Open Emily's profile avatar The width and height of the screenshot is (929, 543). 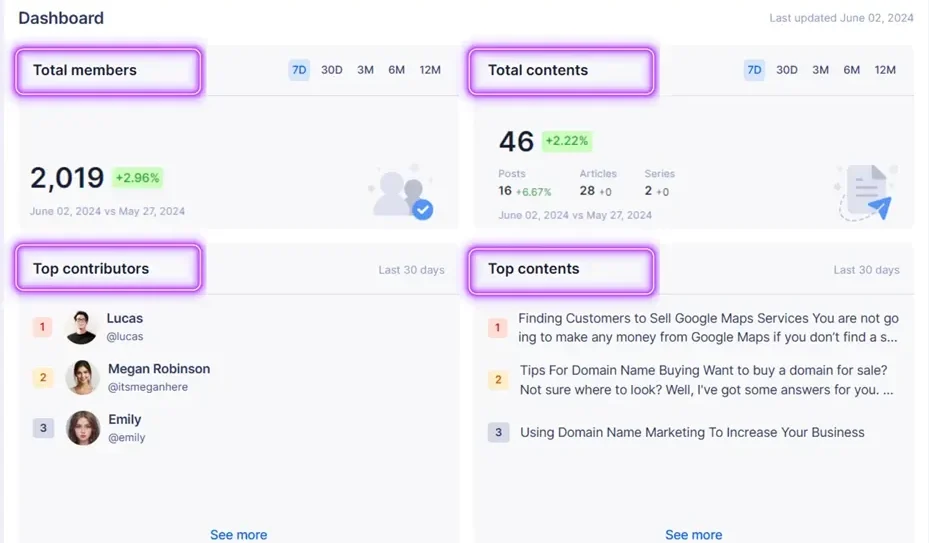82,428
